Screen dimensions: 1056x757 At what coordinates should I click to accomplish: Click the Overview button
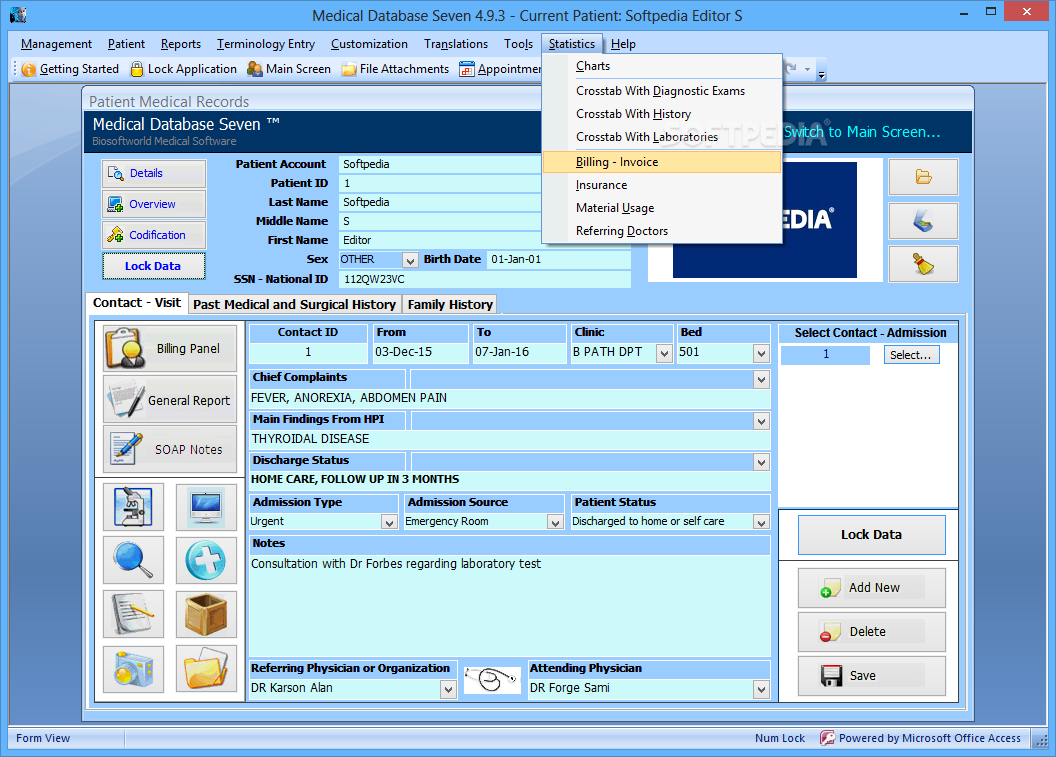tap(154, 204)
